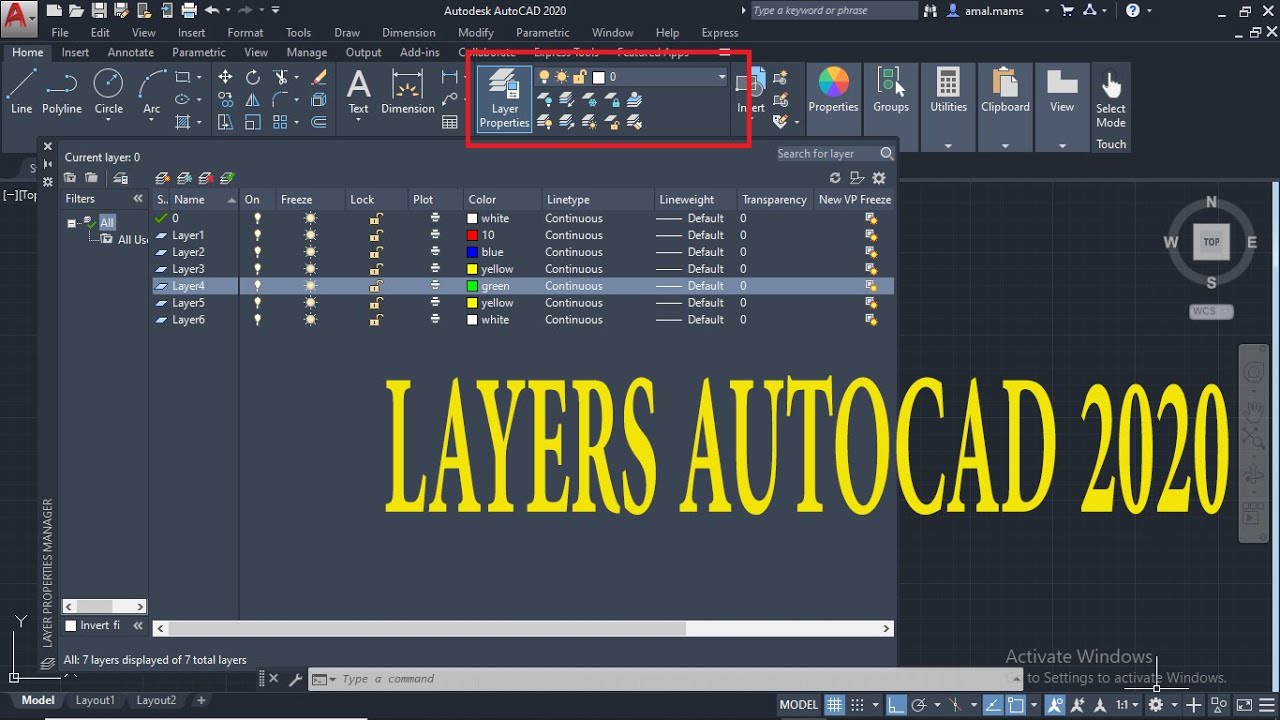Change the red color swatch of Layer1
The width and height of the screenshot is (1280, 720).
(x=472, y=235)
